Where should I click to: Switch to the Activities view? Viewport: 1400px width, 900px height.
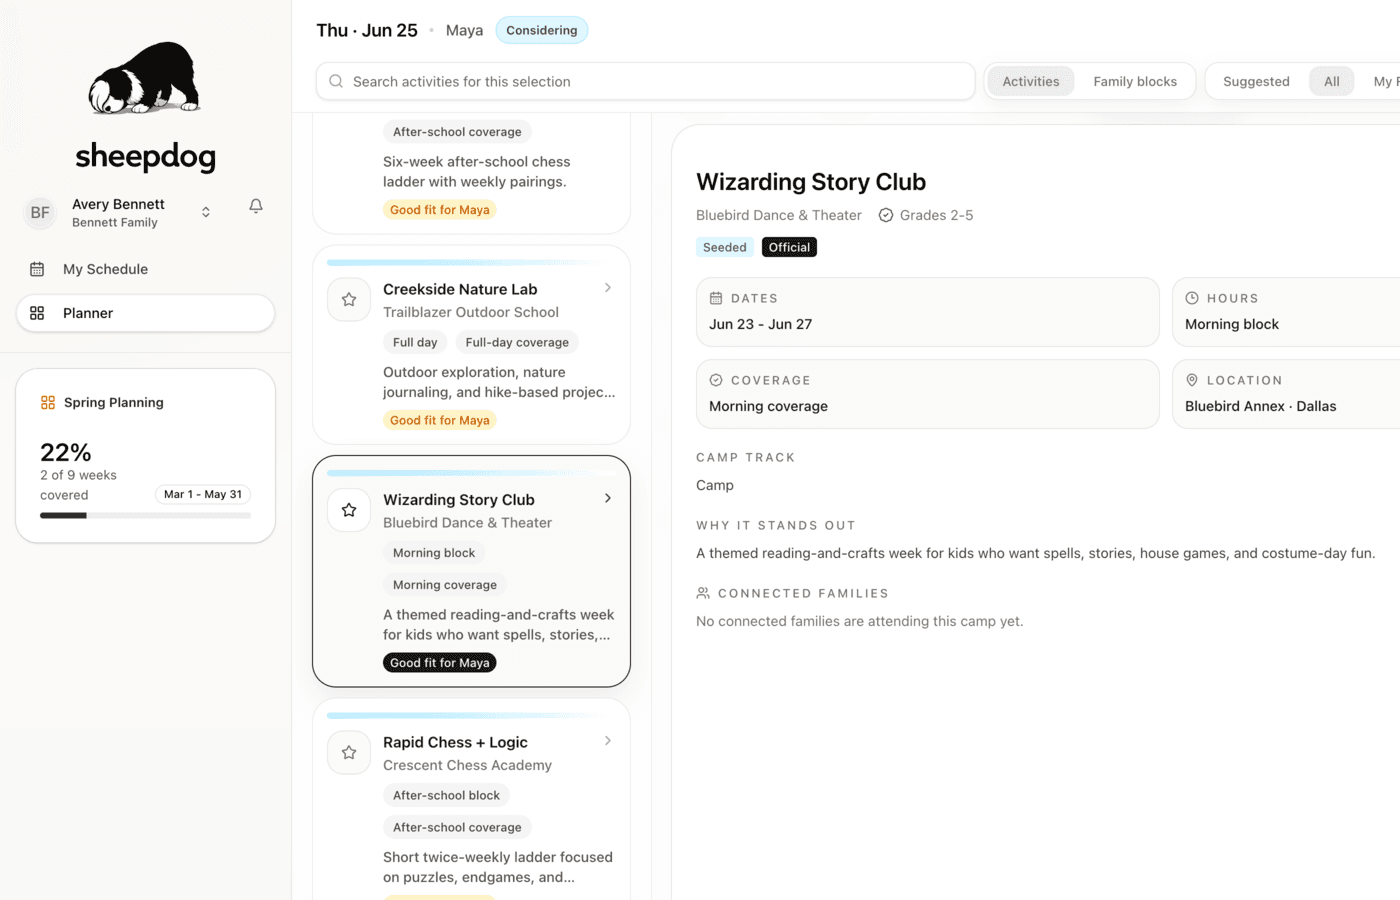point(1031,81)
